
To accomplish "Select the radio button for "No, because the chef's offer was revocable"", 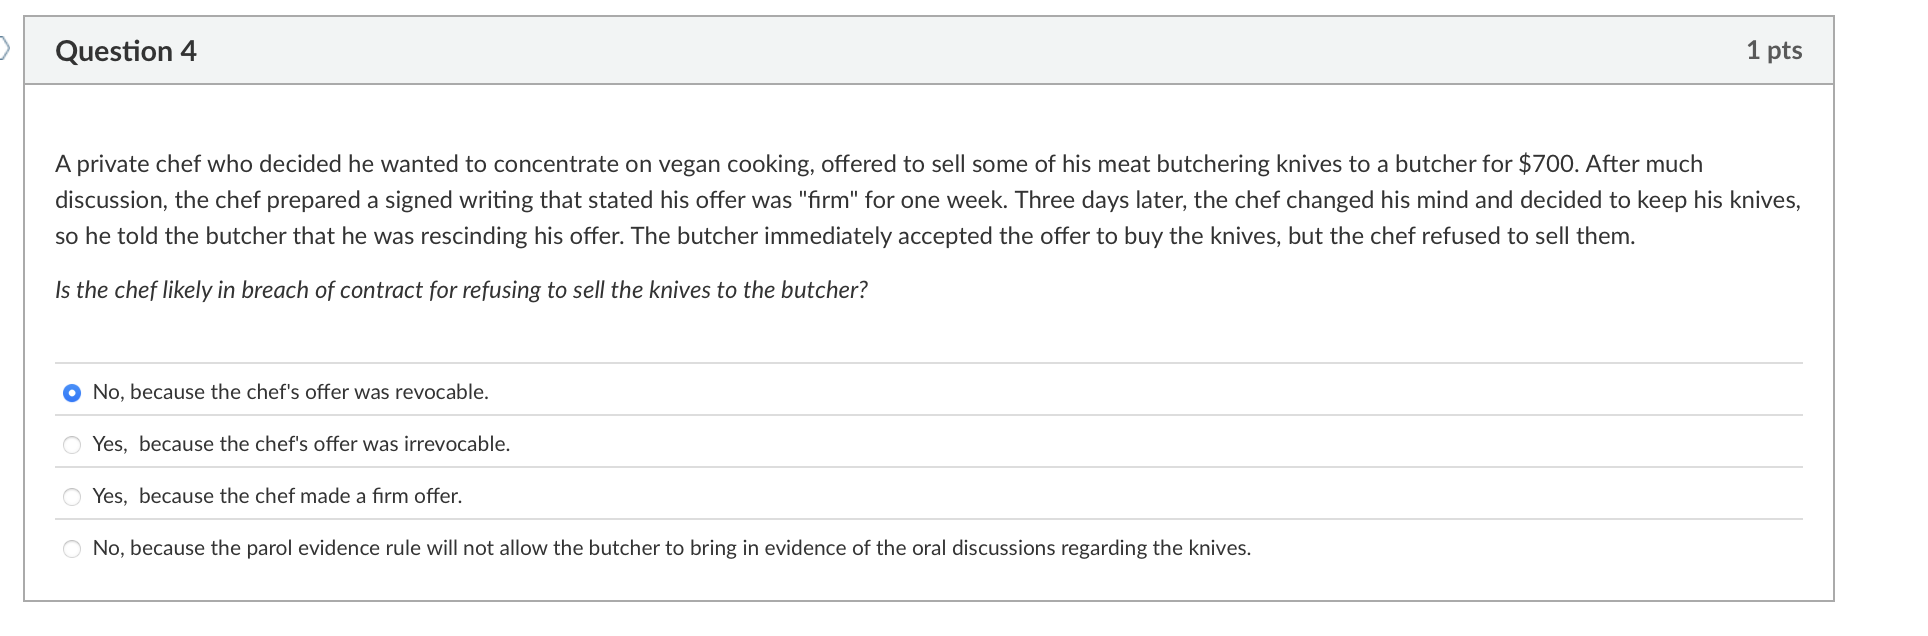I will (71, 393).
